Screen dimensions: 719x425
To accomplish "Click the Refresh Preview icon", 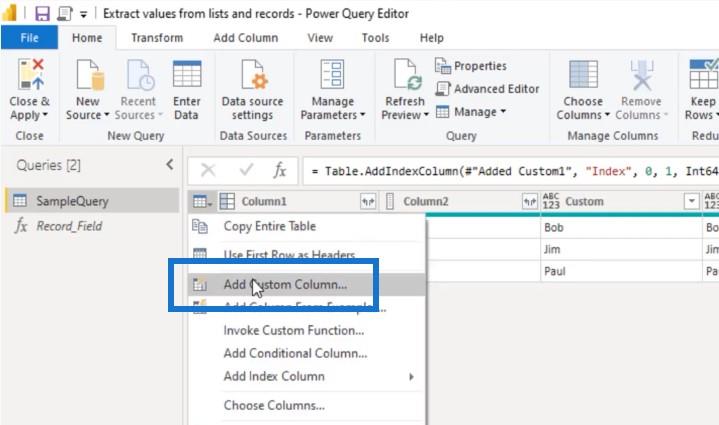I will [407, 74].
